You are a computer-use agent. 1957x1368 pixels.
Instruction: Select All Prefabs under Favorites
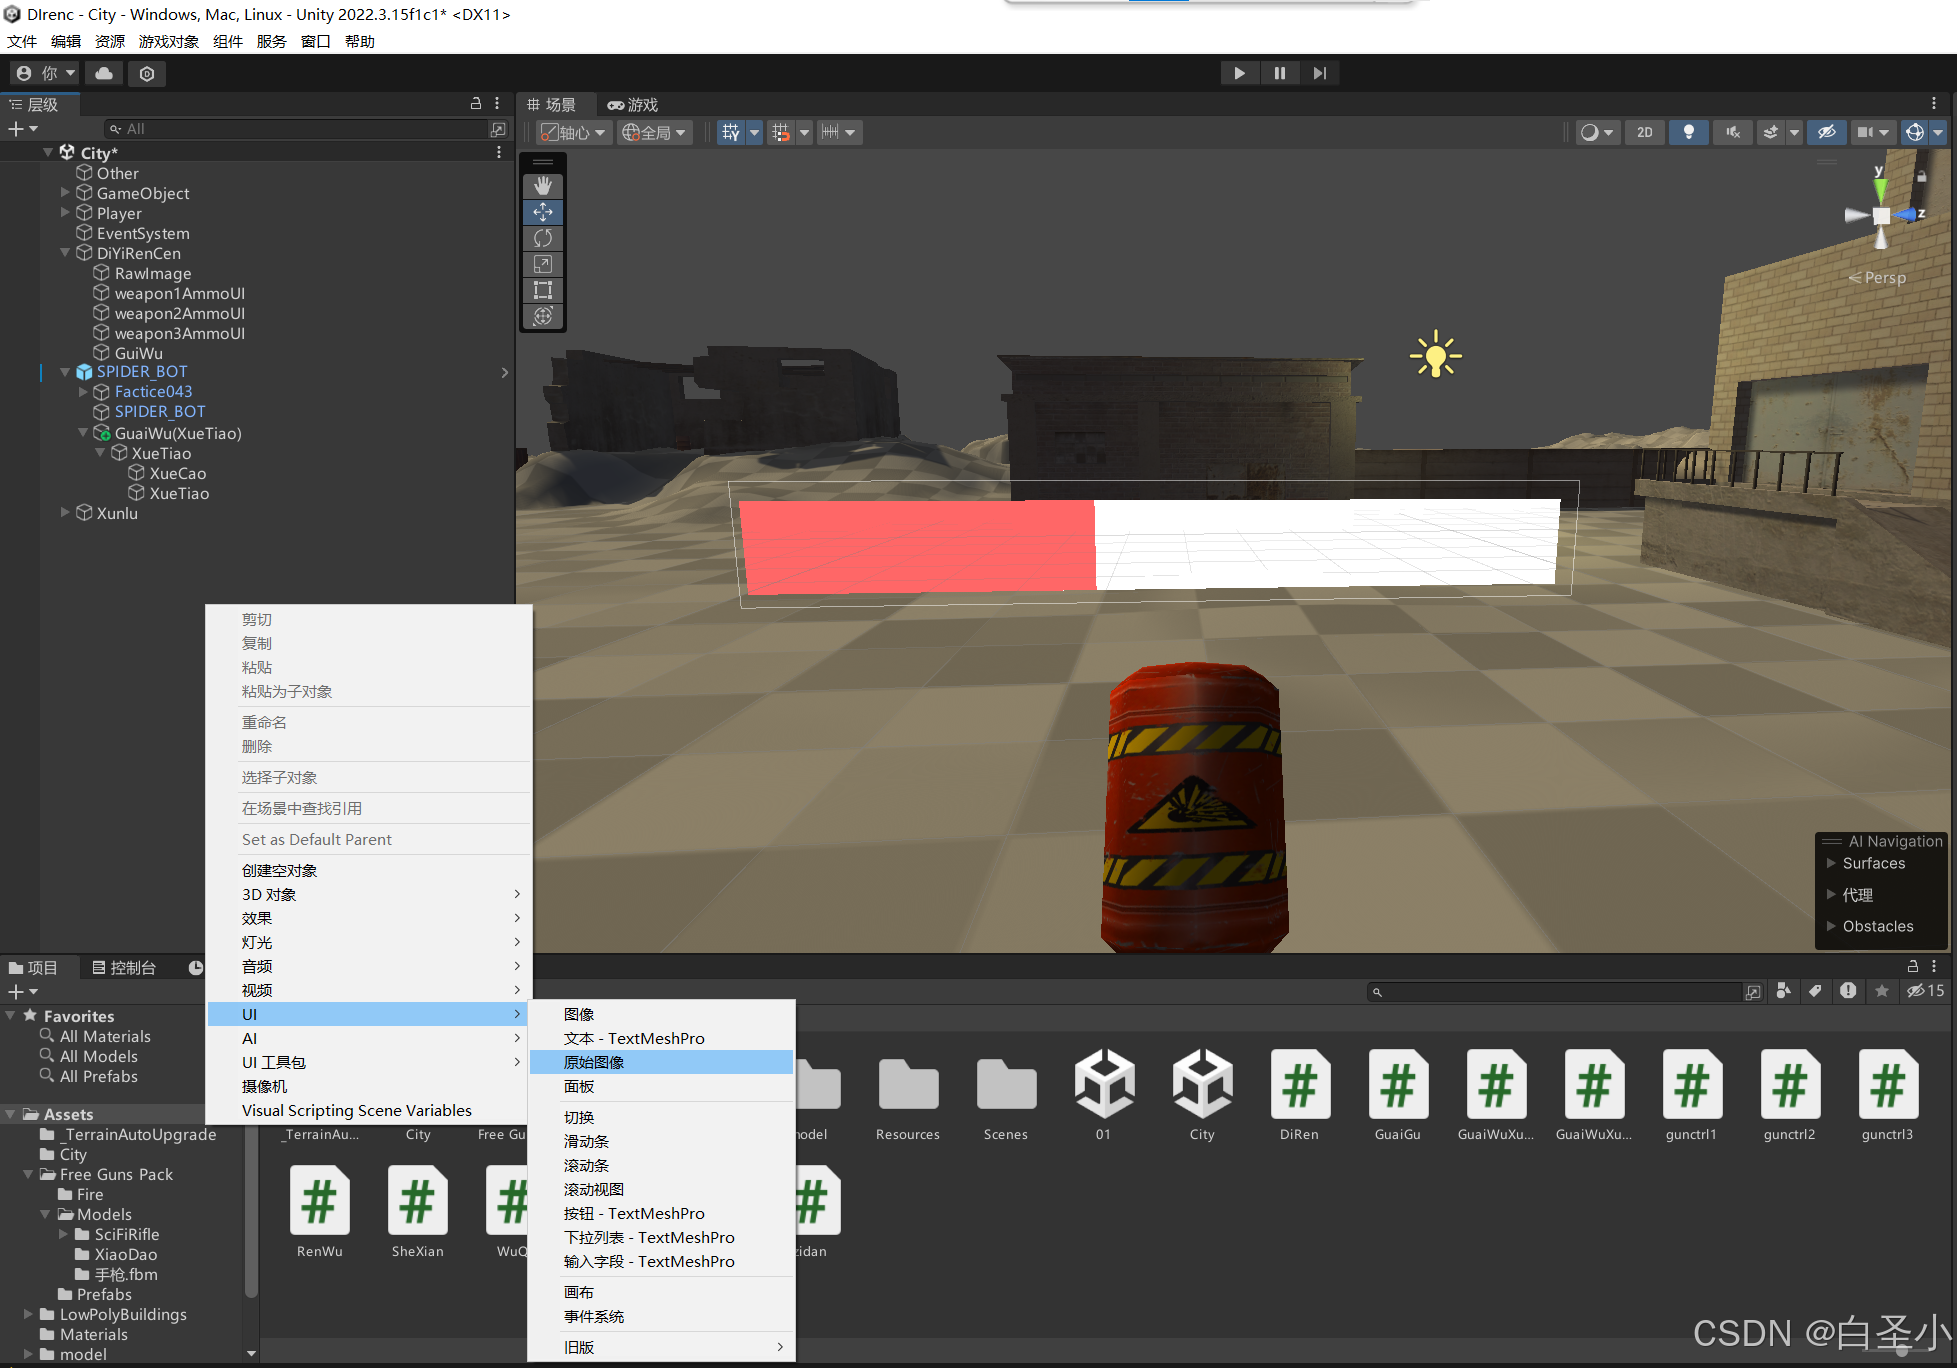coord(98,1076)
